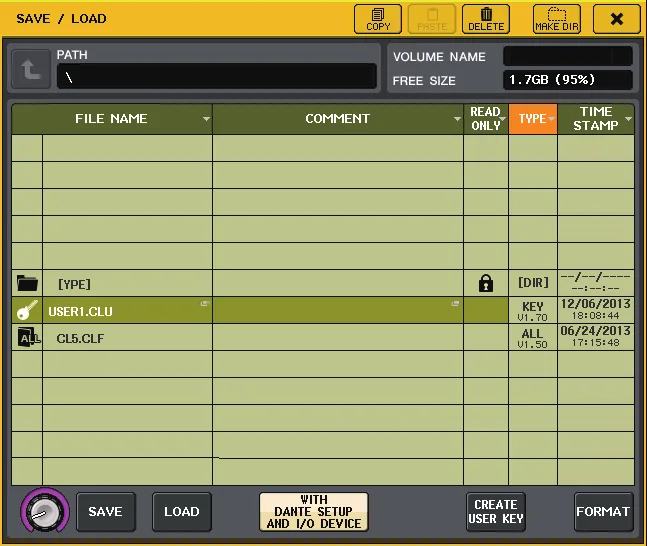Click the MAKE DIR button
647x546 pixels.
coord(557,19)
